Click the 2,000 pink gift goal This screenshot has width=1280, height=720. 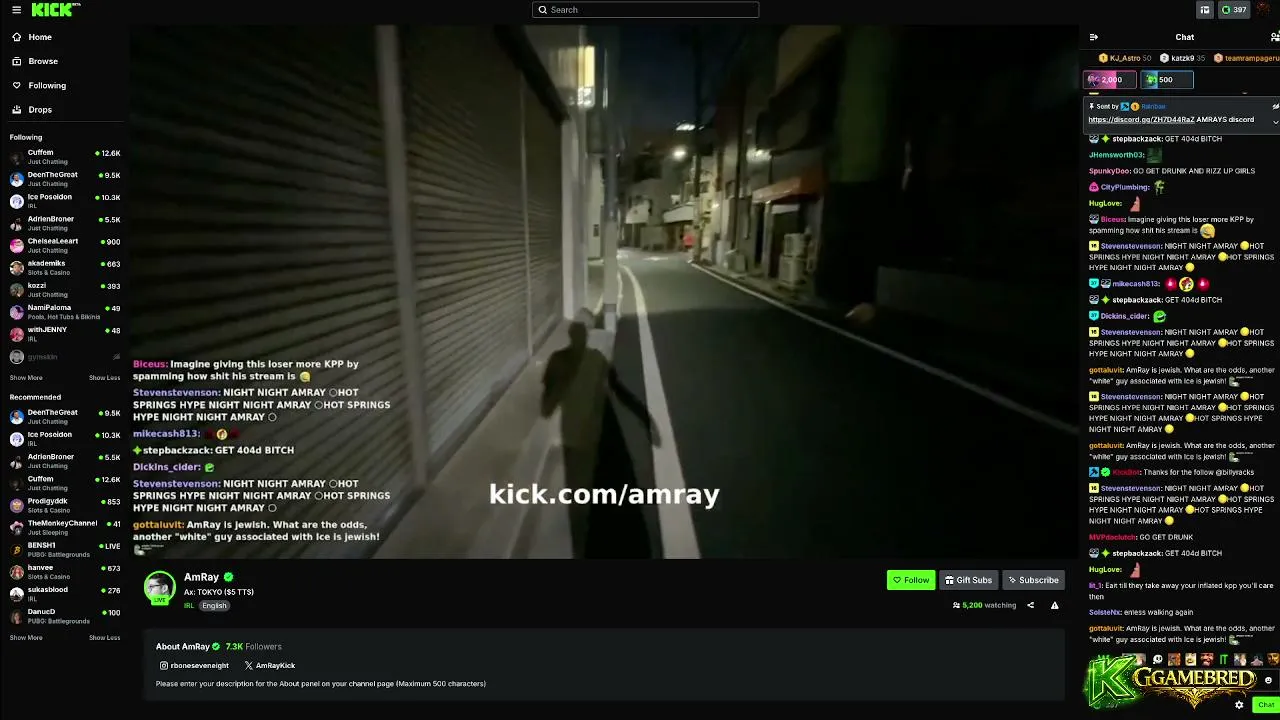pyautogui.click(x=1110, y=80)
